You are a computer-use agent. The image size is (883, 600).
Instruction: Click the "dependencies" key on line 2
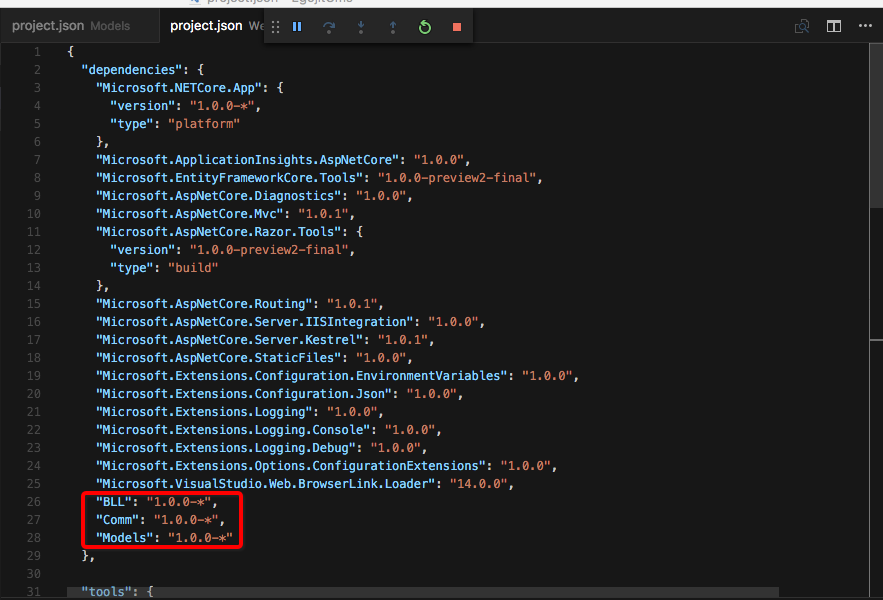click(132, 70)
